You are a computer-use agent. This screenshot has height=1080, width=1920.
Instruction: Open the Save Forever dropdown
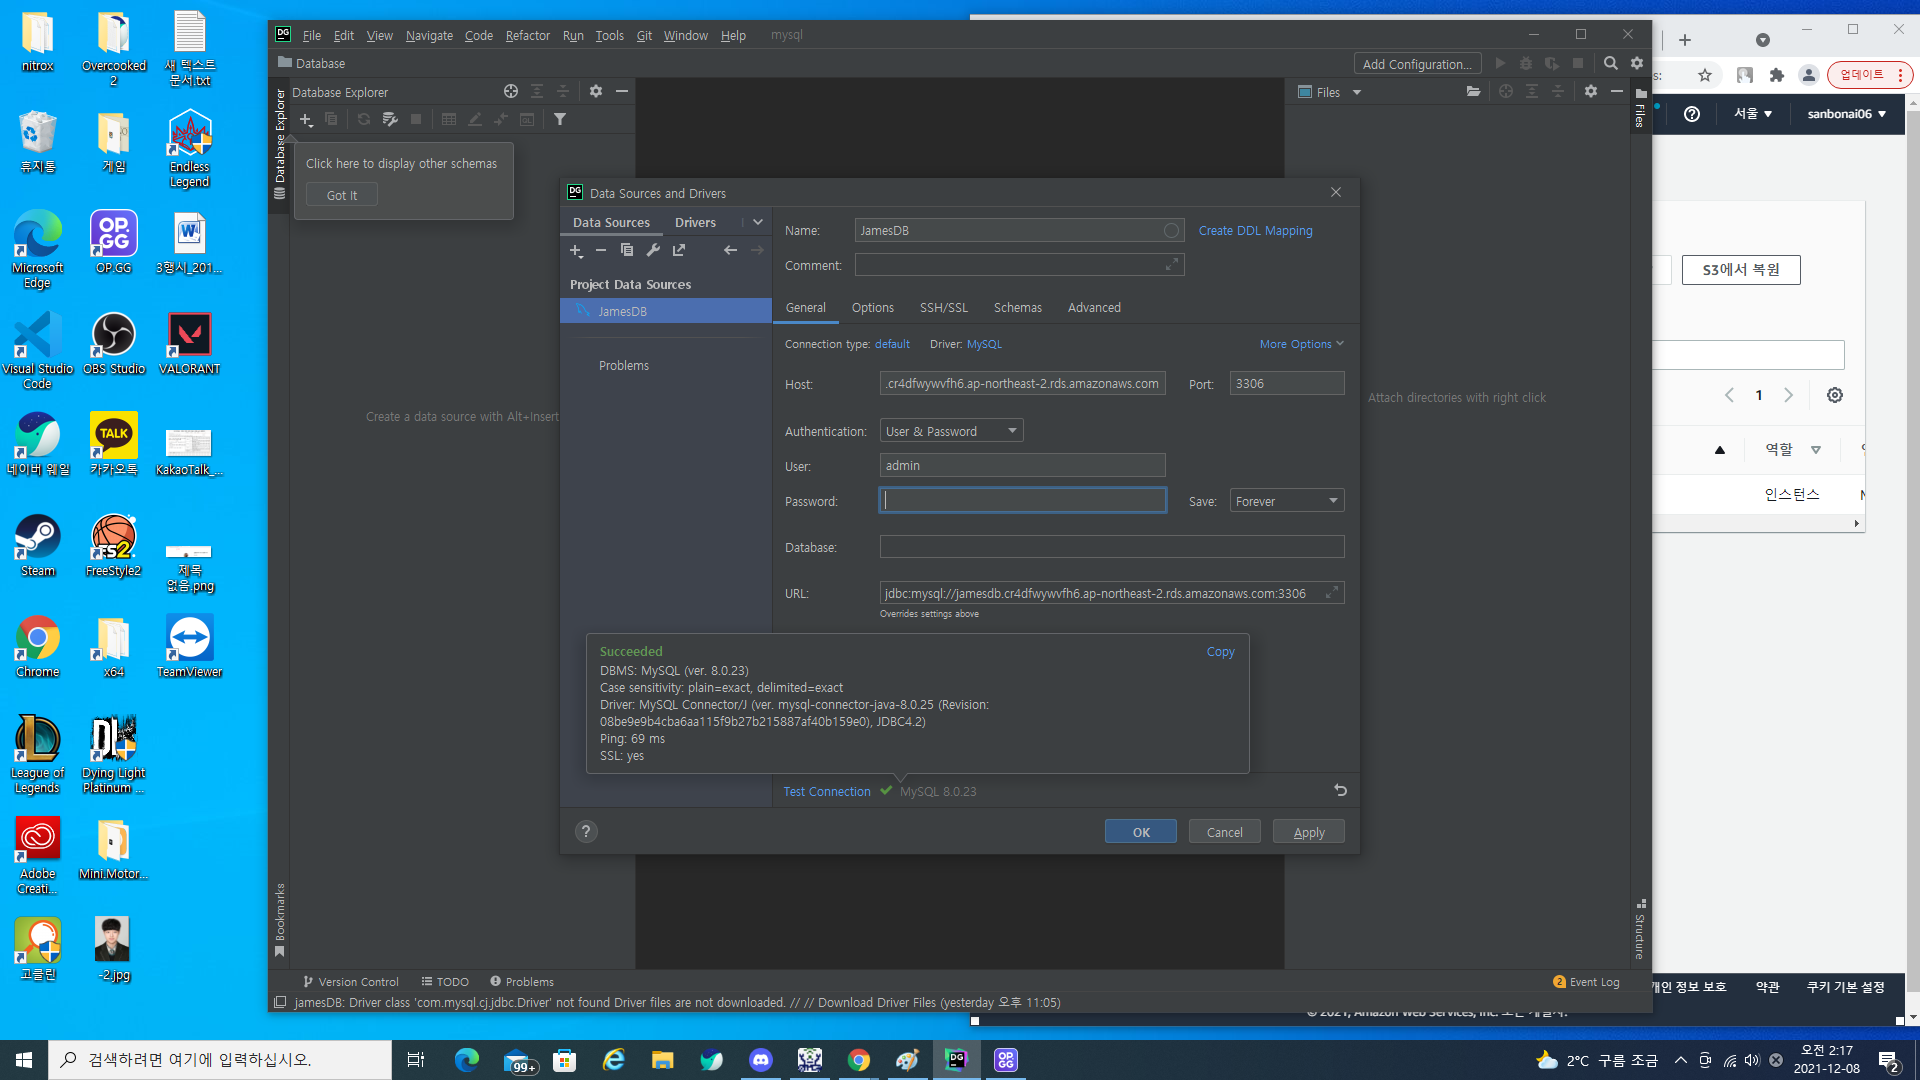coord(1286,501)
